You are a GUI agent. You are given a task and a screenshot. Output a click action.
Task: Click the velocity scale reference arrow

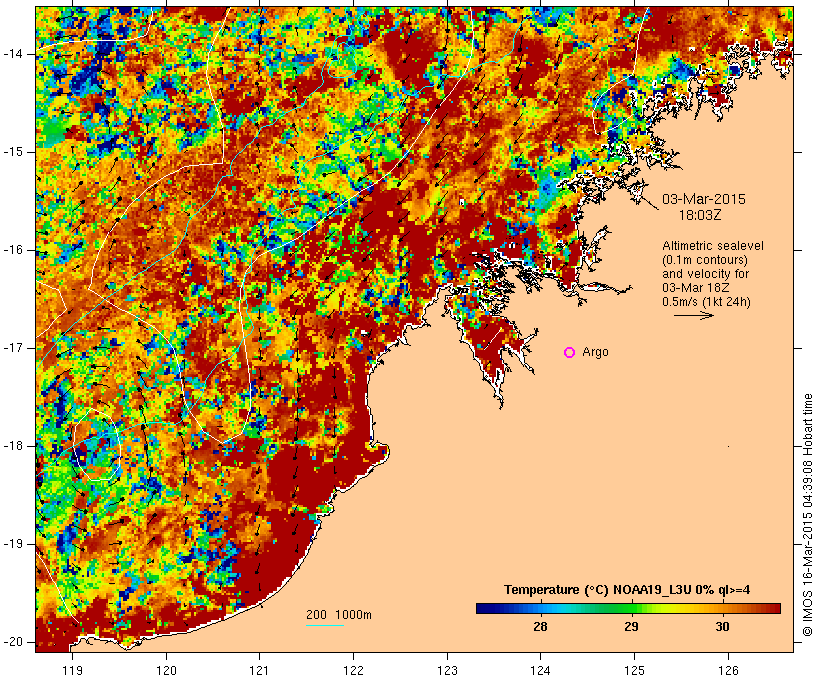pyautogui.click(x=694, y=315)
